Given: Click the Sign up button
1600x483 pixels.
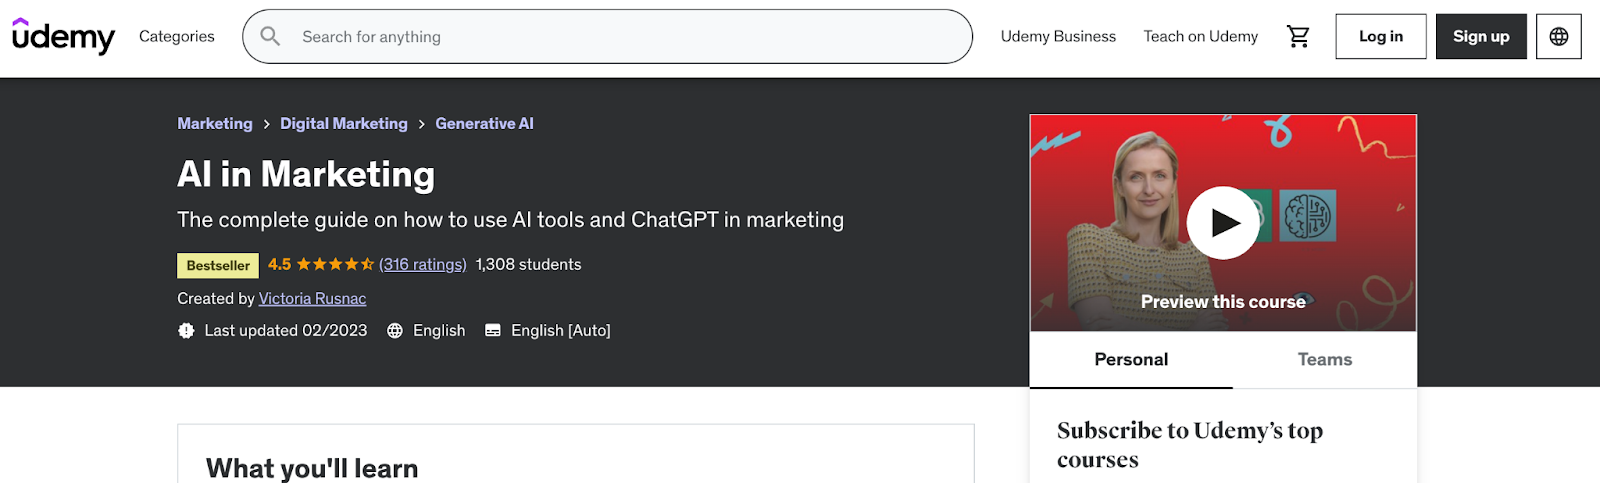Looking at the screenshot, I should [x=1480, y=37].
